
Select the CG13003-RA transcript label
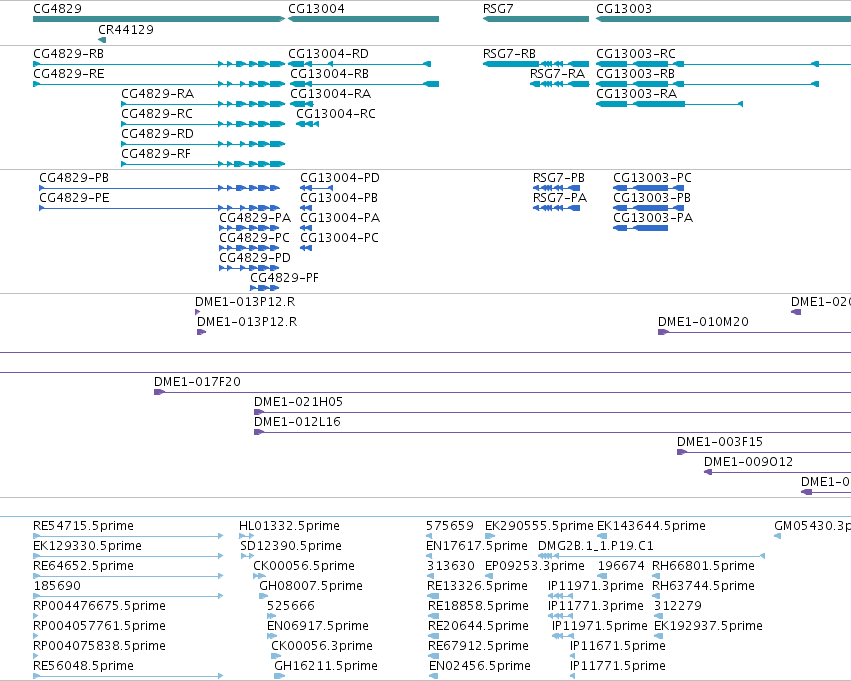point(637,94)
